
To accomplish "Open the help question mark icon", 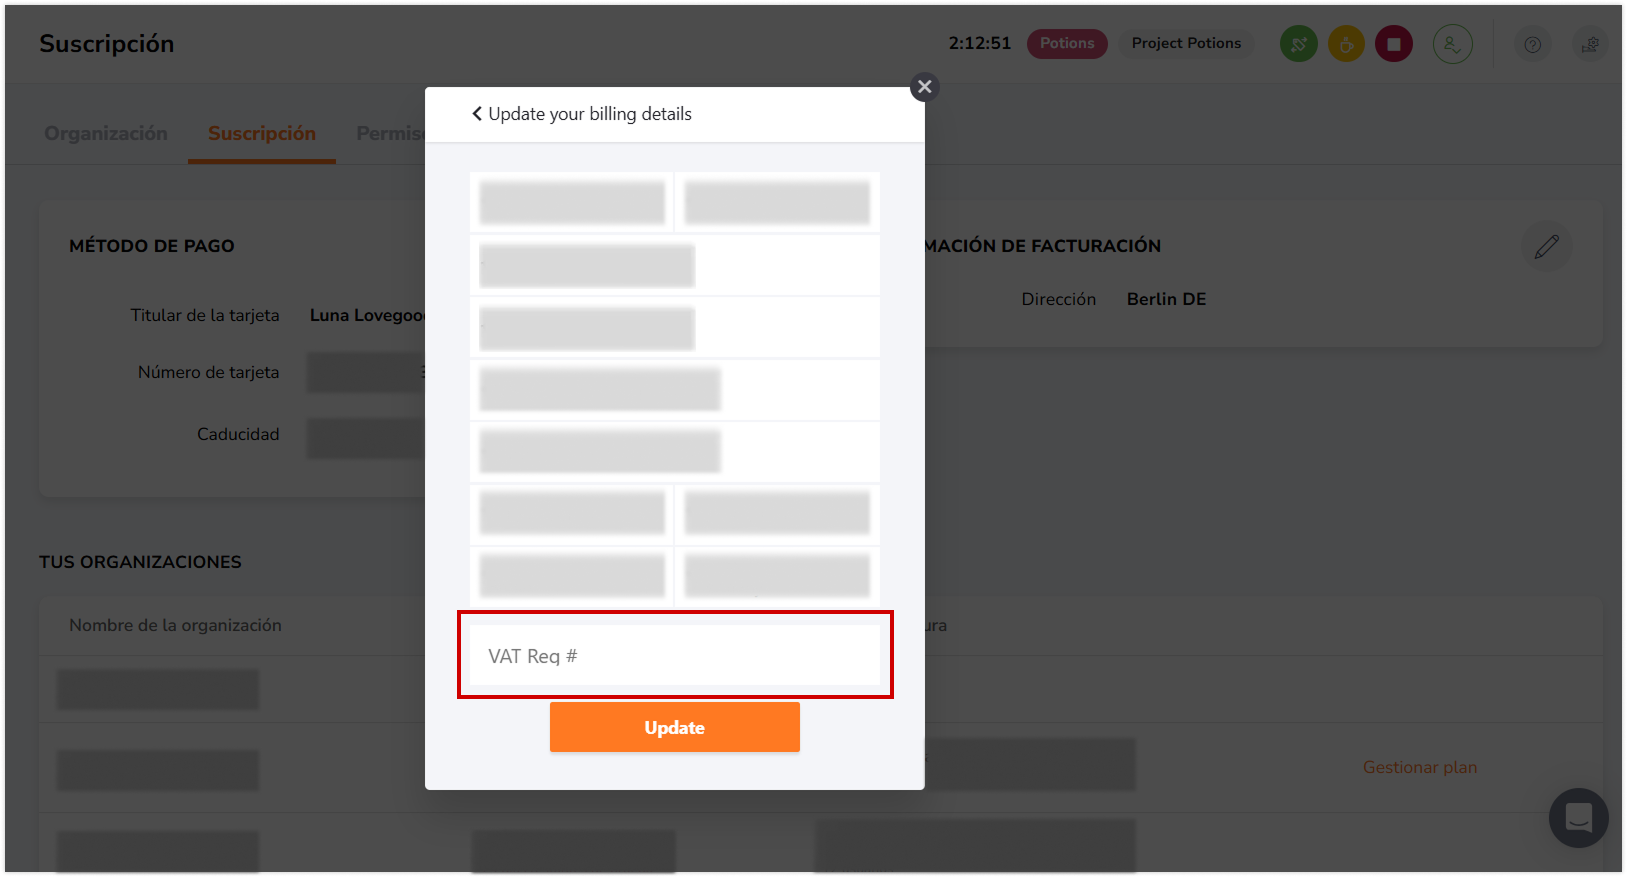I will [1532, 44].
